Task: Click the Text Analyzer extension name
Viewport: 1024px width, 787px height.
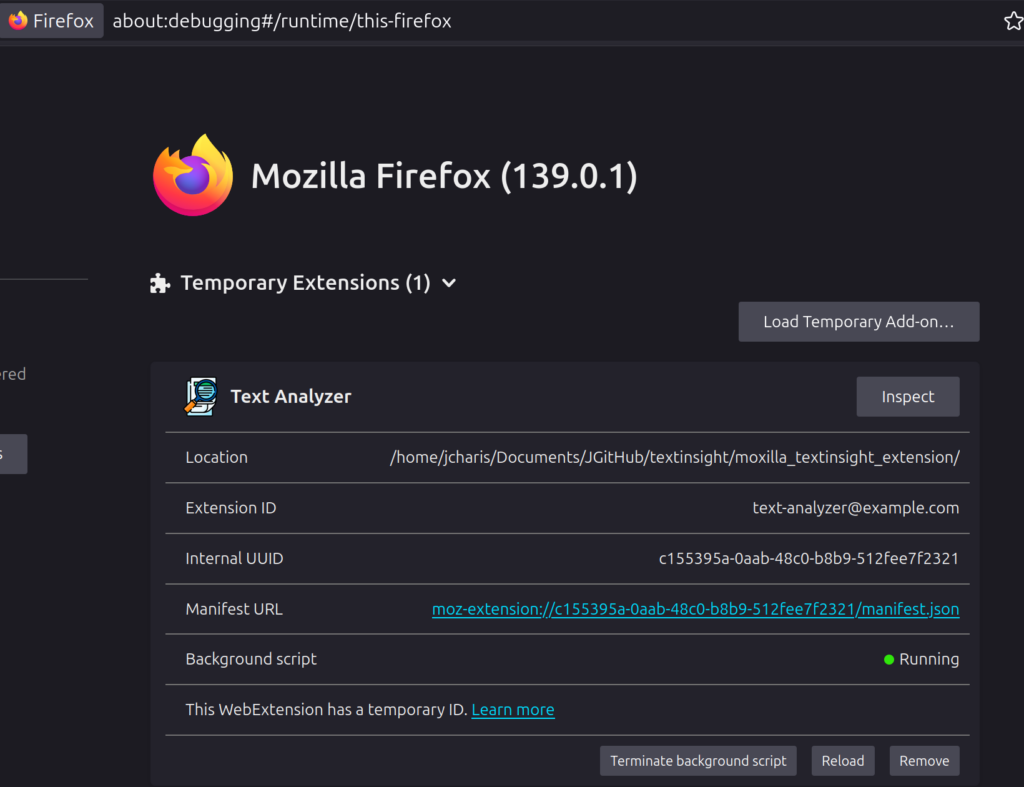Action: pos(291,396)
